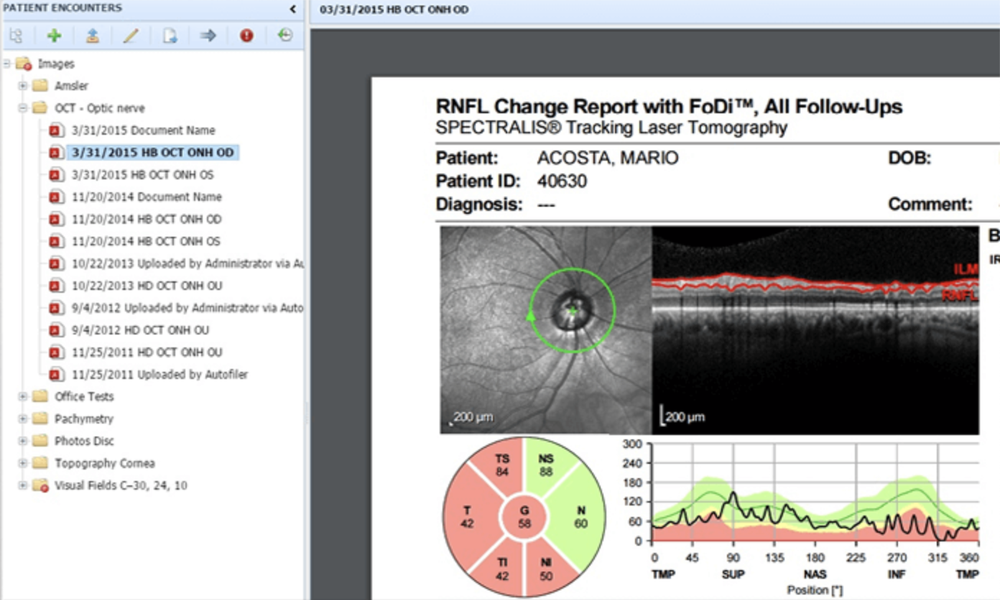Open 10/22/2013 Uploaded by Administrator entry
The height and width of the screenshot is (600, 1000).
[x=188, y=263]
